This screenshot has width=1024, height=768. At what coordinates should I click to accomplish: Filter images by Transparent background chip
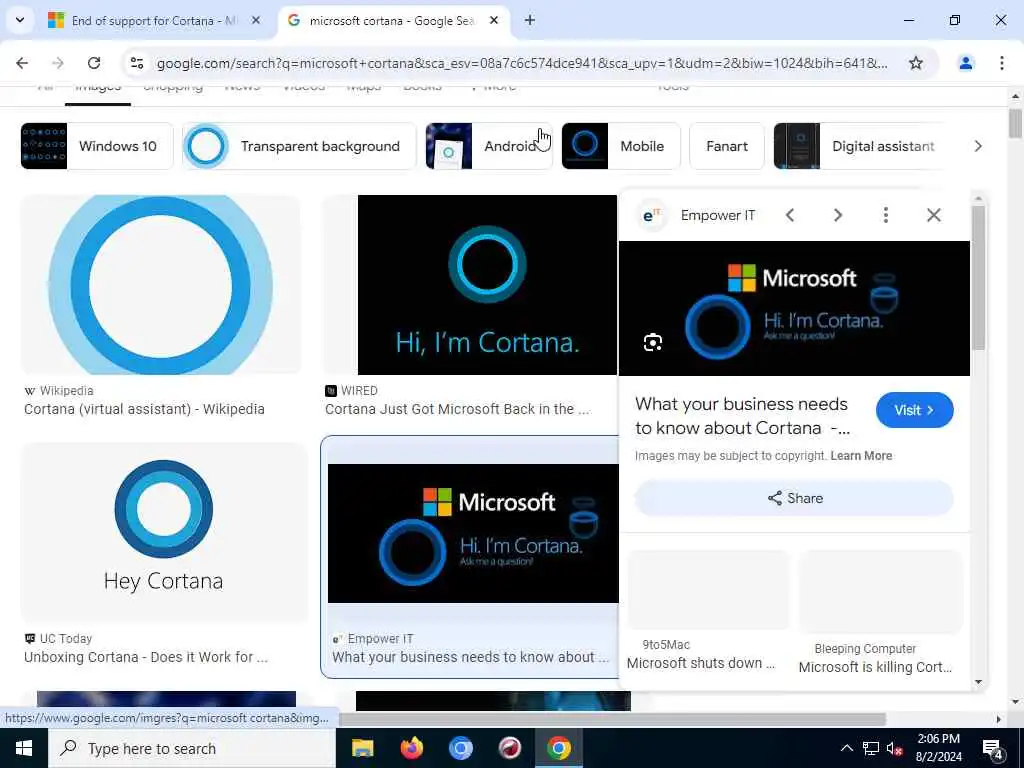pos(299,146)
